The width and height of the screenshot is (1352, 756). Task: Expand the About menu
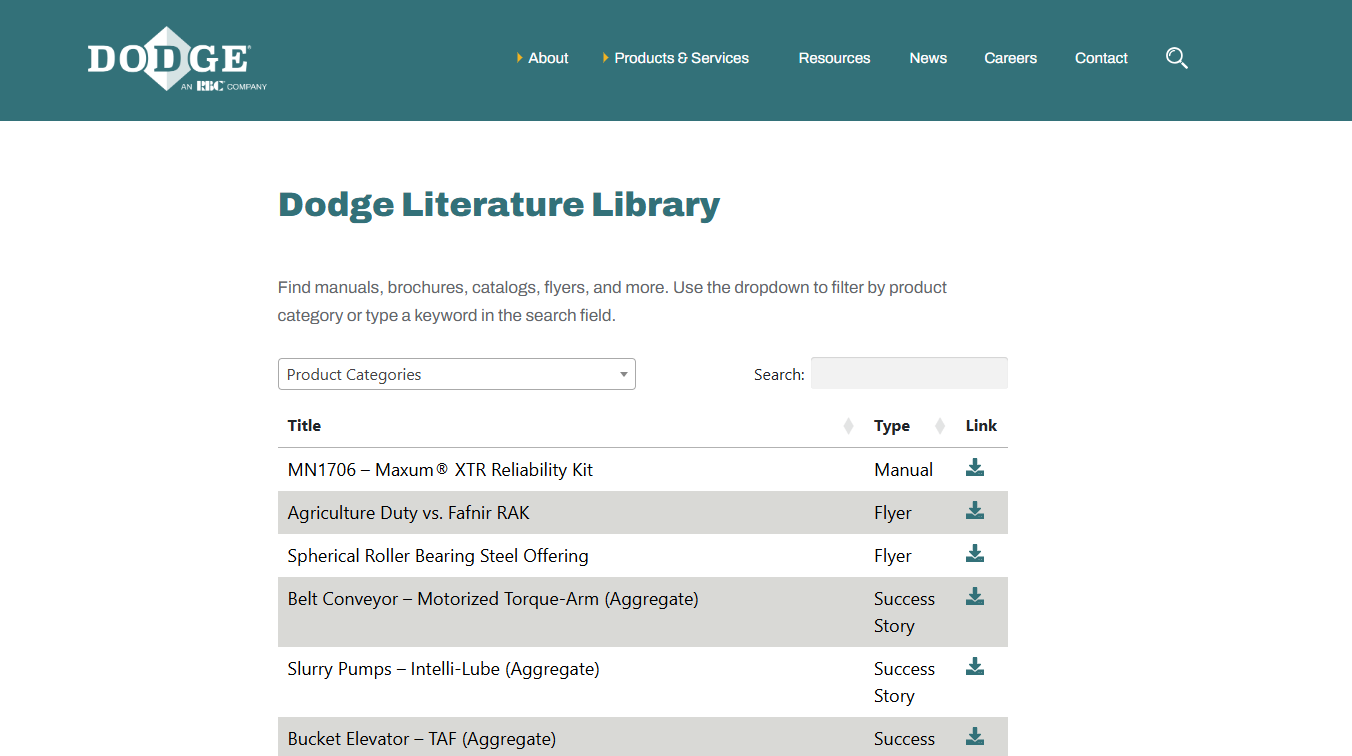(x=543, y=58)
